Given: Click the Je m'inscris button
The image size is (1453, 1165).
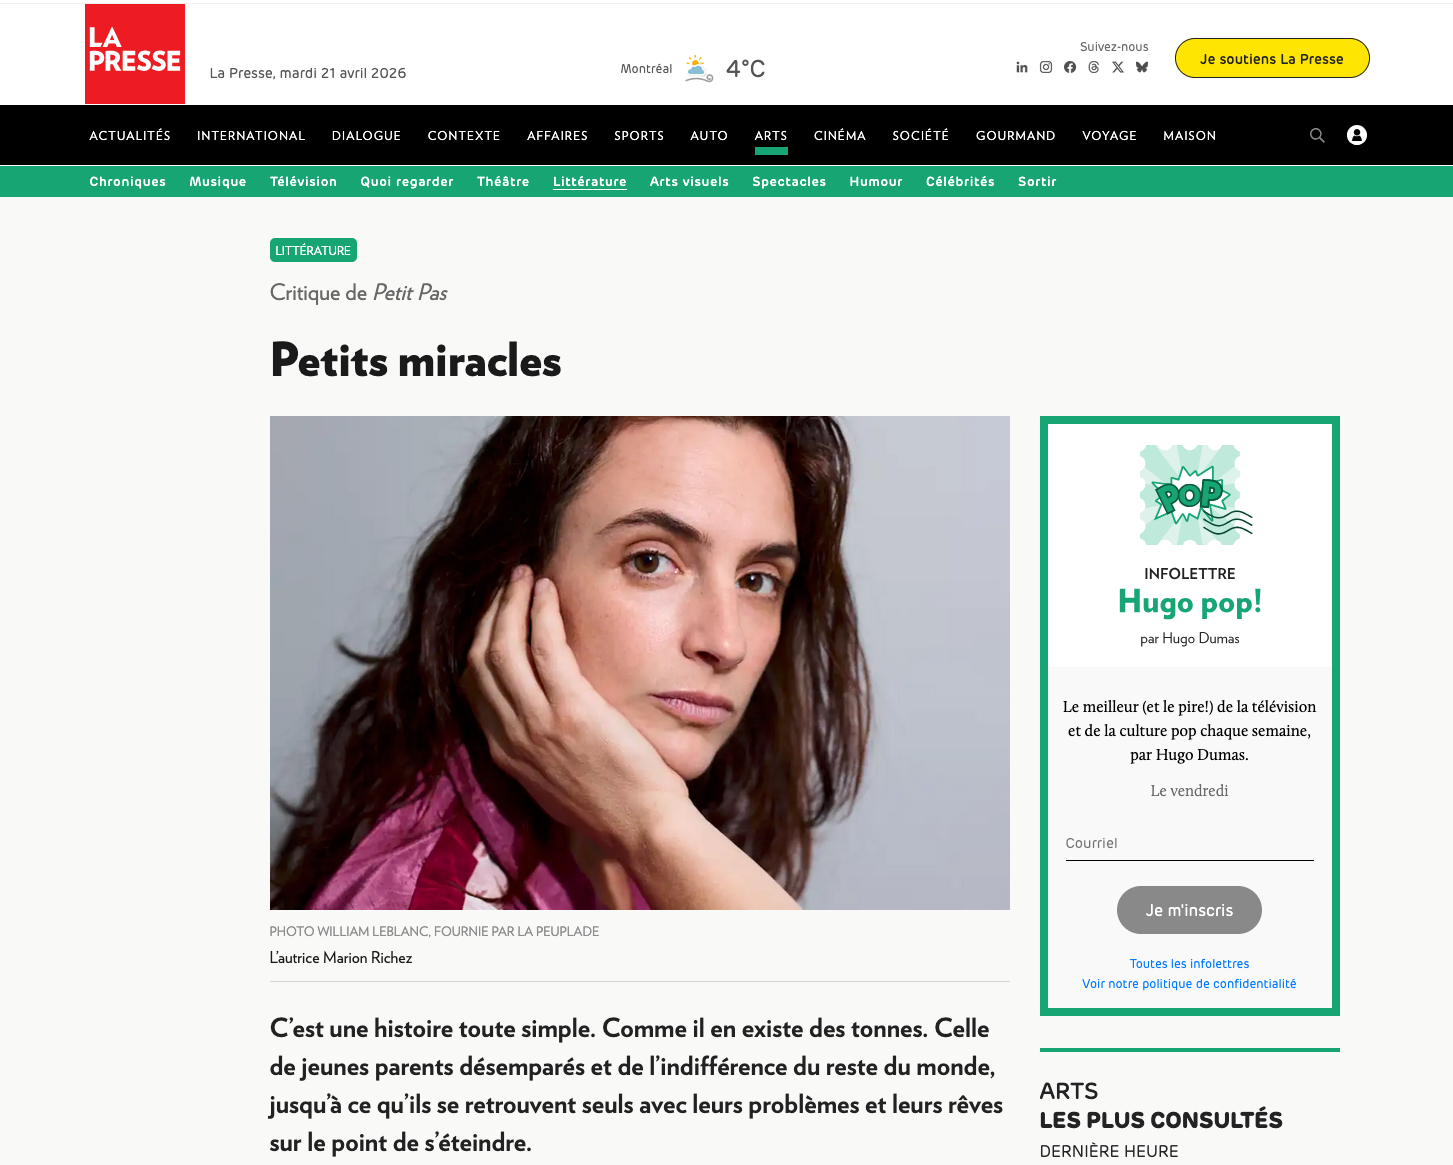Looking at the screenshot, I should pos(1189,910).
